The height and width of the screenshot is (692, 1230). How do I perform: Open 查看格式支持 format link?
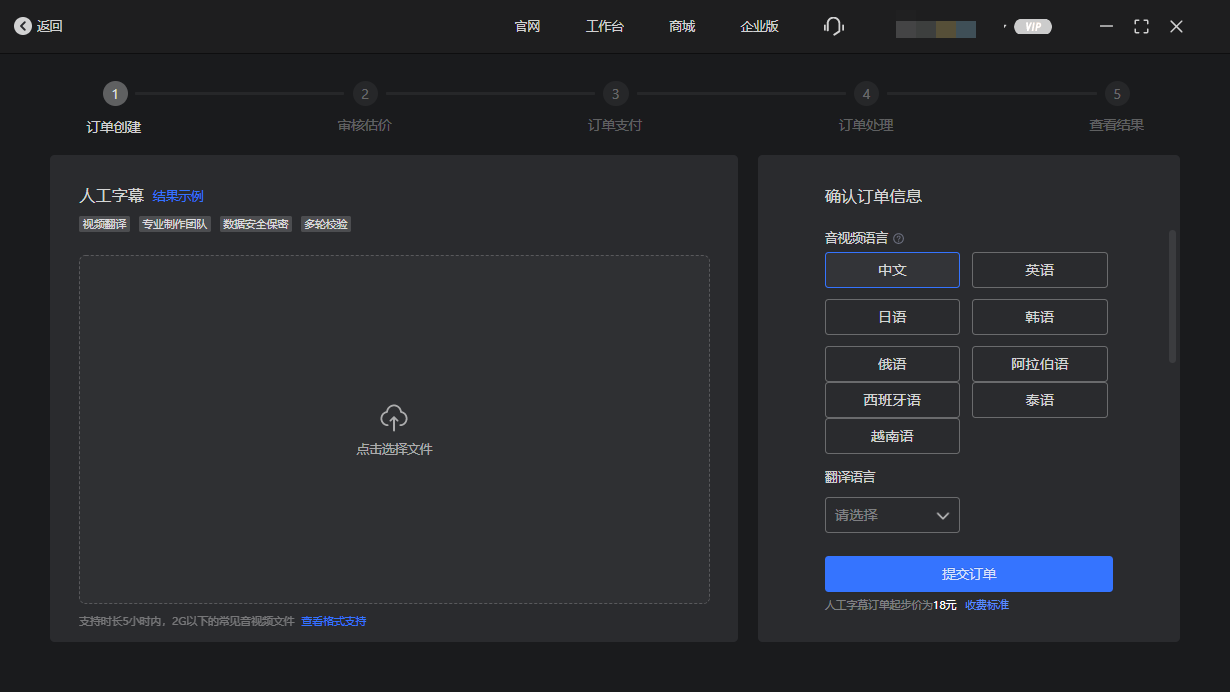[x=334, y=621]
